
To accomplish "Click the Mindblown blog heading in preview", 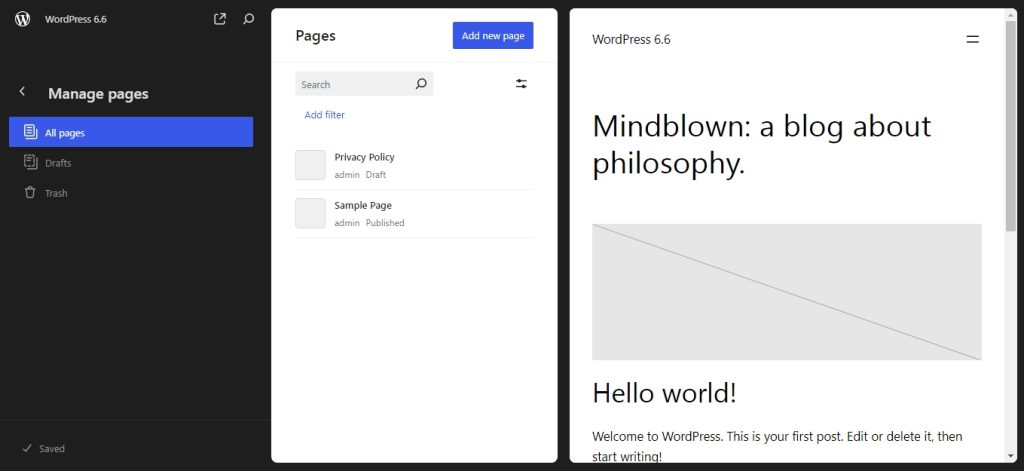I will click(761, 145).
